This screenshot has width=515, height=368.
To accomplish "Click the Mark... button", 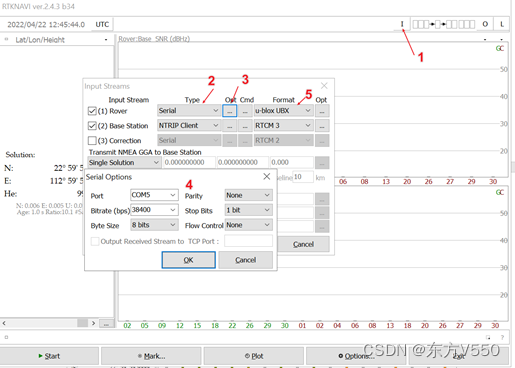I will tap(152, 356).
